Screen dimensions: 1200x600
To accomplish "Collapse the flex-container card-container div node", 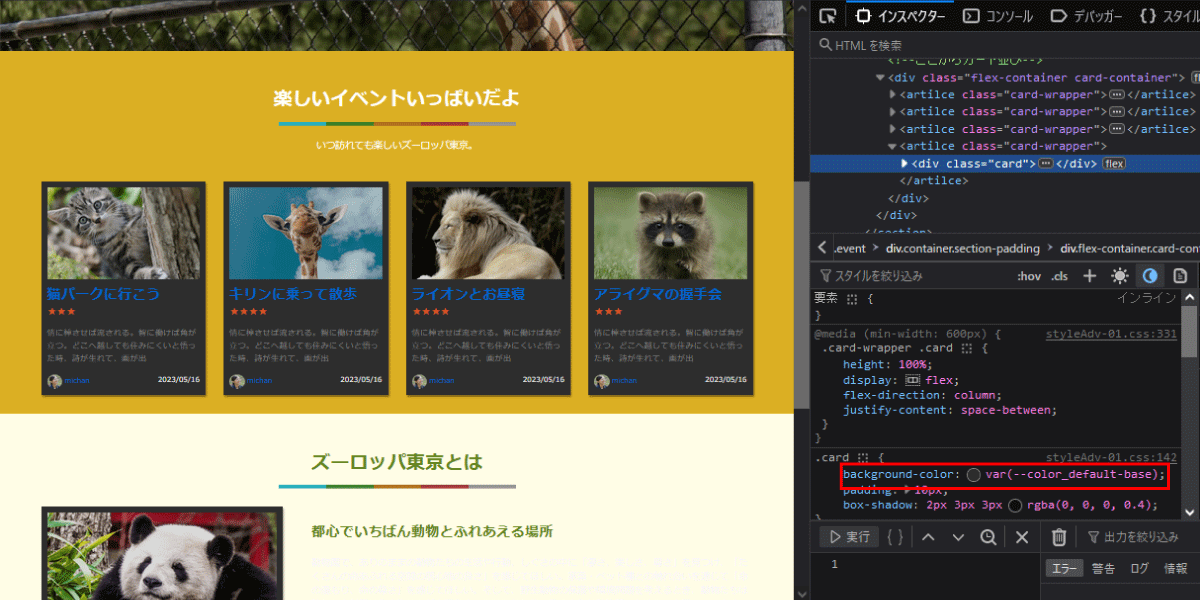I will pyautogui.click(x=880, y=77).
